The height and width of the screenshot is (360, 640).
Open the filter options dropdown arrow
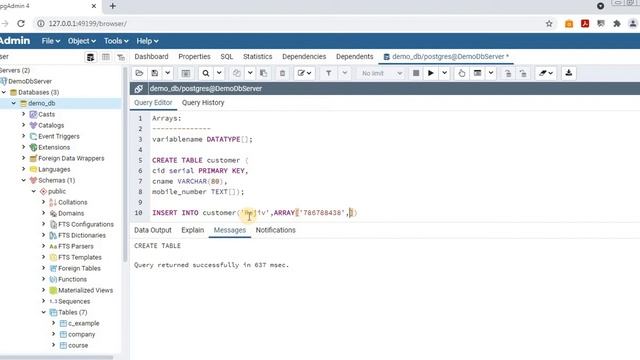point(344,73)
